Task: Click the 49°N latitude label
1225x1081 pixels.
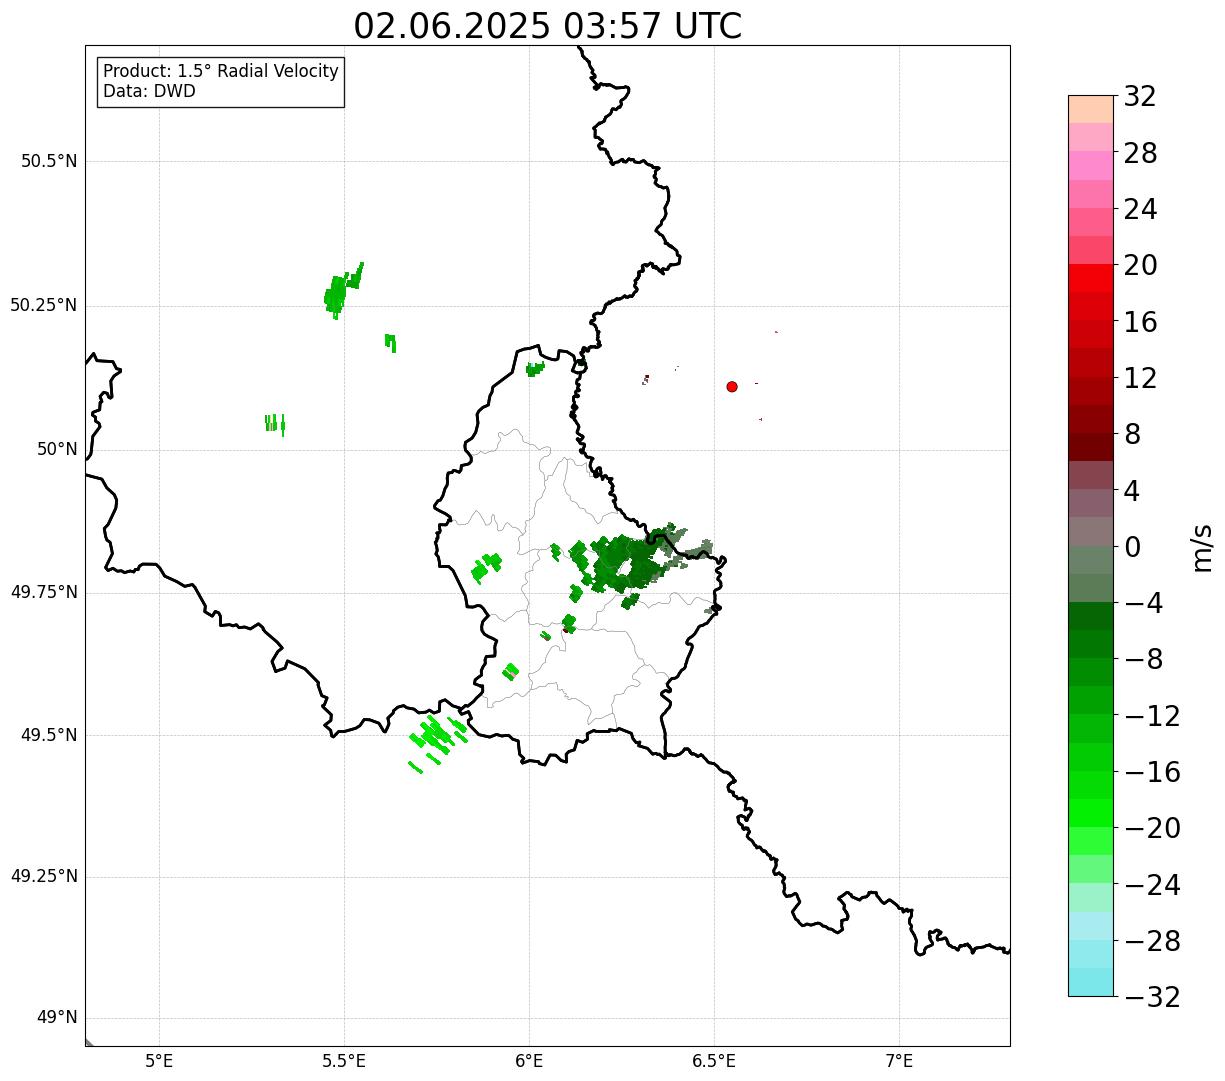Action: click(57, 1018)
